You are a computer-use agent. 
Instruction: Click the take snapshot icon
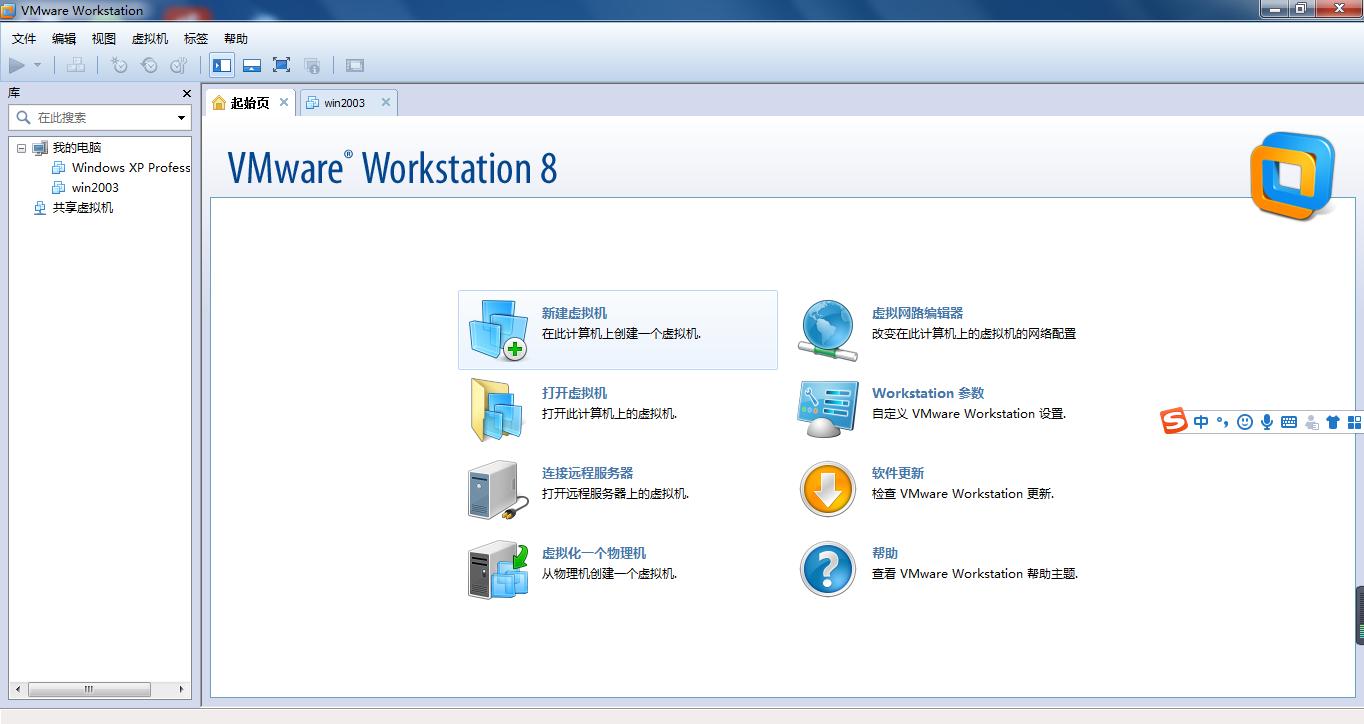pyautogui.click(x=118, y=65)
